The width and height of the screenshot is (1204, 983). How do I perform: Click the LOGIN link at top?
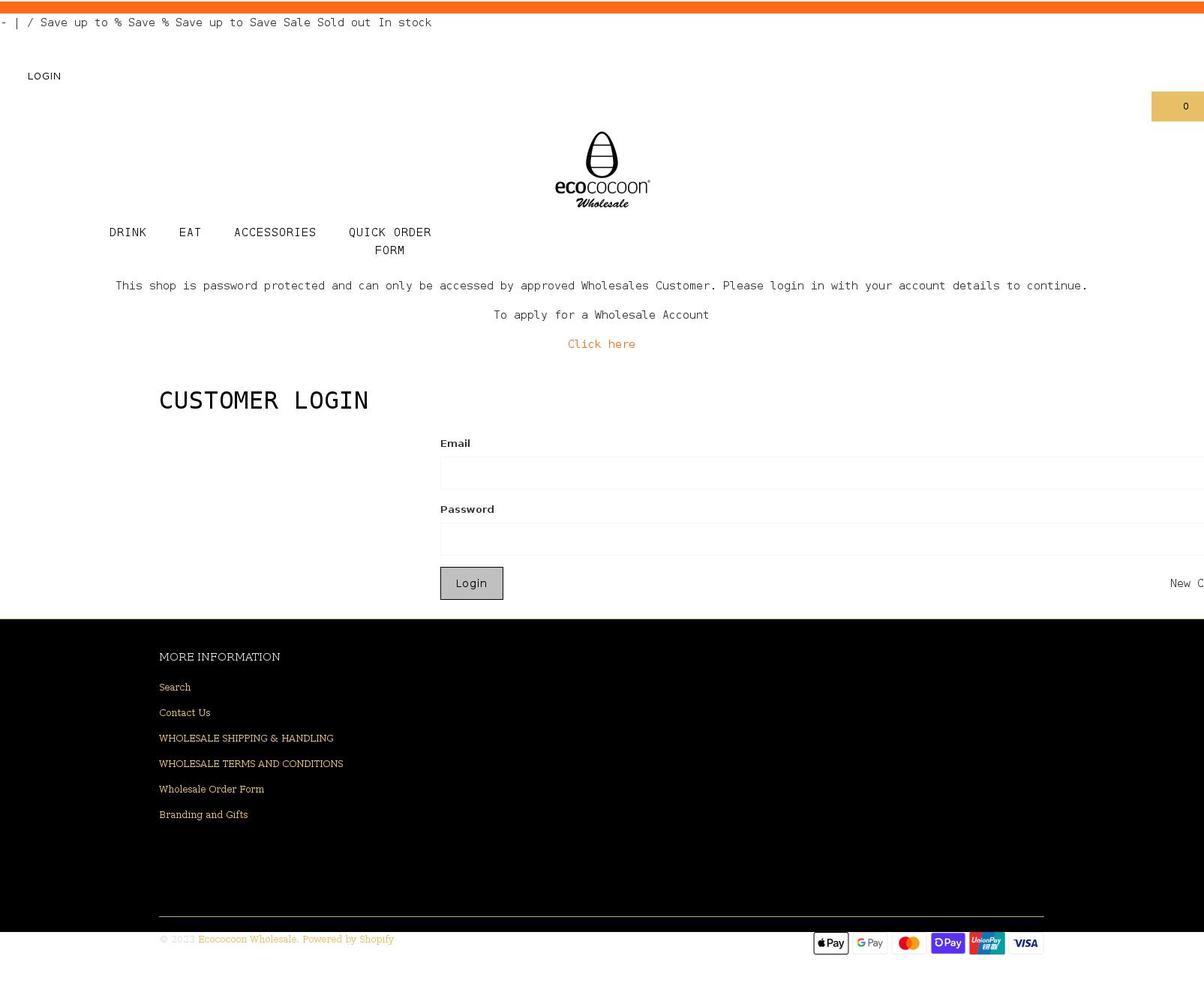[x=44, y=76]
